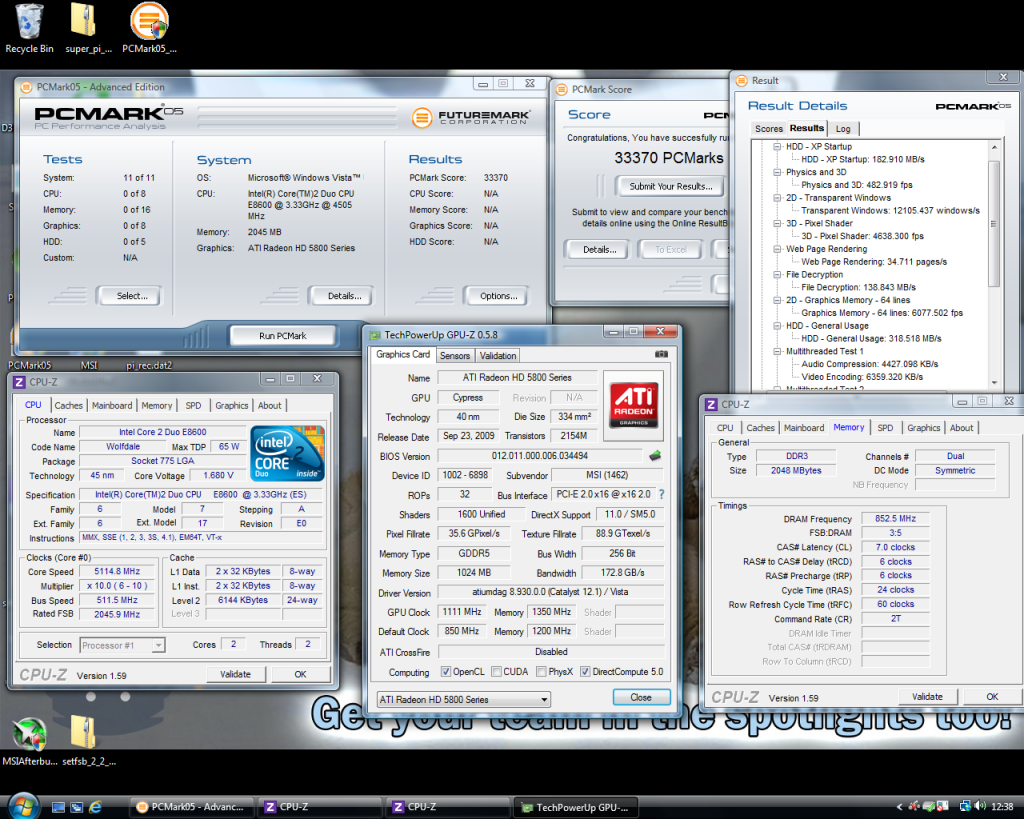Click the Run PCMark button
Viewport: 1024px width, 819px height.
pos(282,336)
